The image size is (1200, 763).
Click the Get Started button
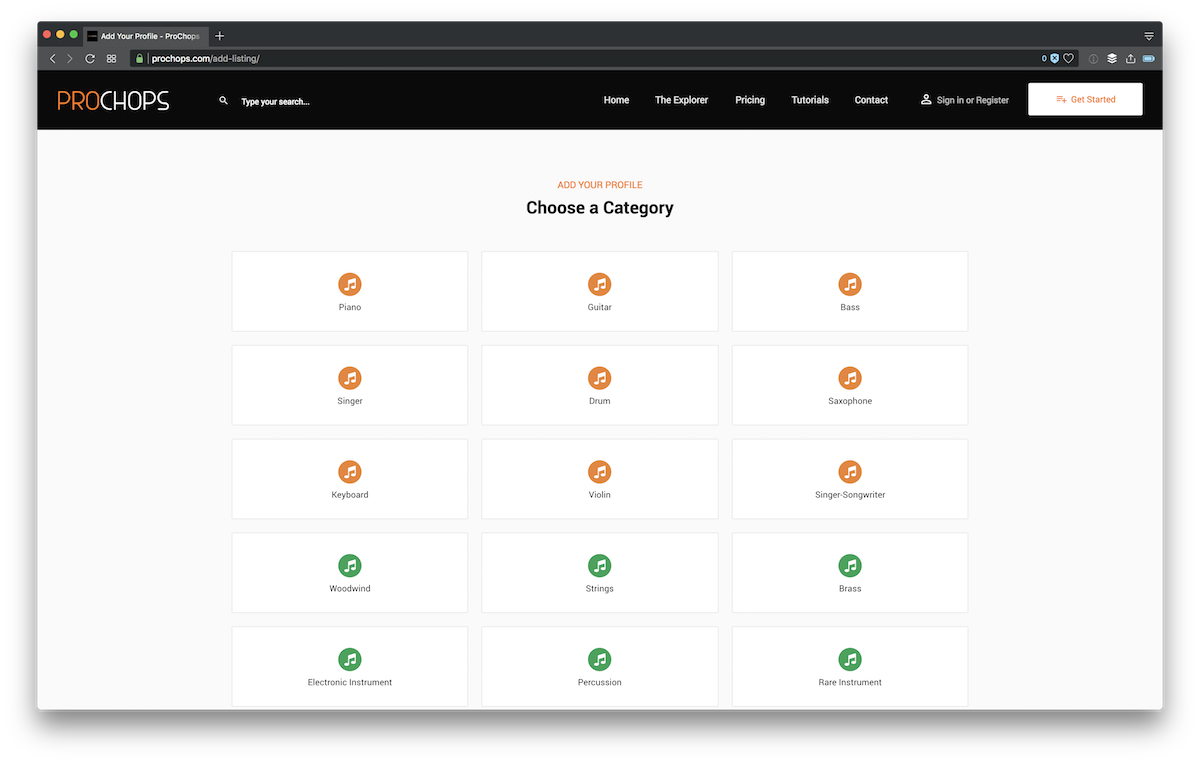coord(1085,99)
